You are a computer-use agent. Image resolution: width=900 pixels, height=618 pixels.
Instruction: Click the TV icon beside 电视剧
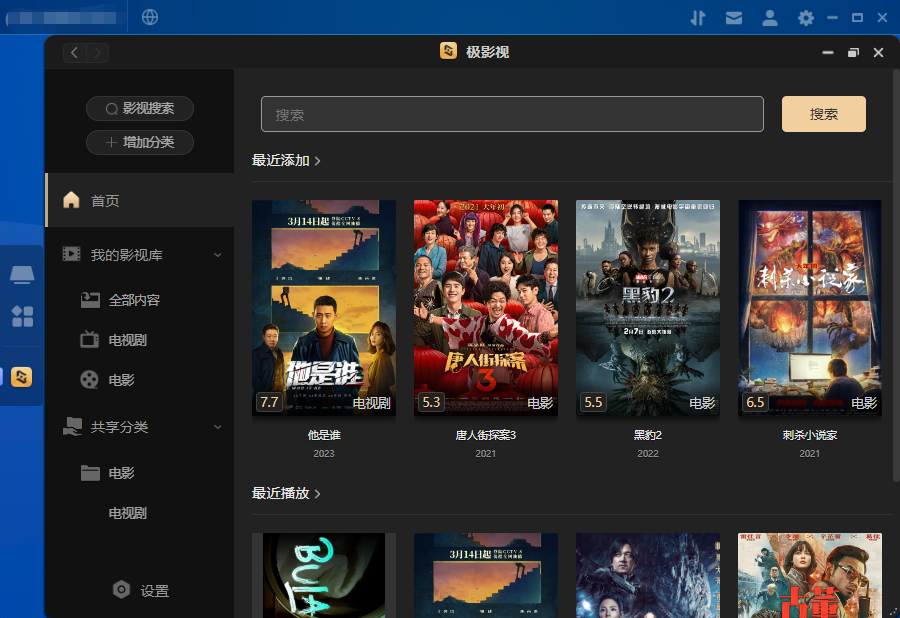tap(90, 339)
